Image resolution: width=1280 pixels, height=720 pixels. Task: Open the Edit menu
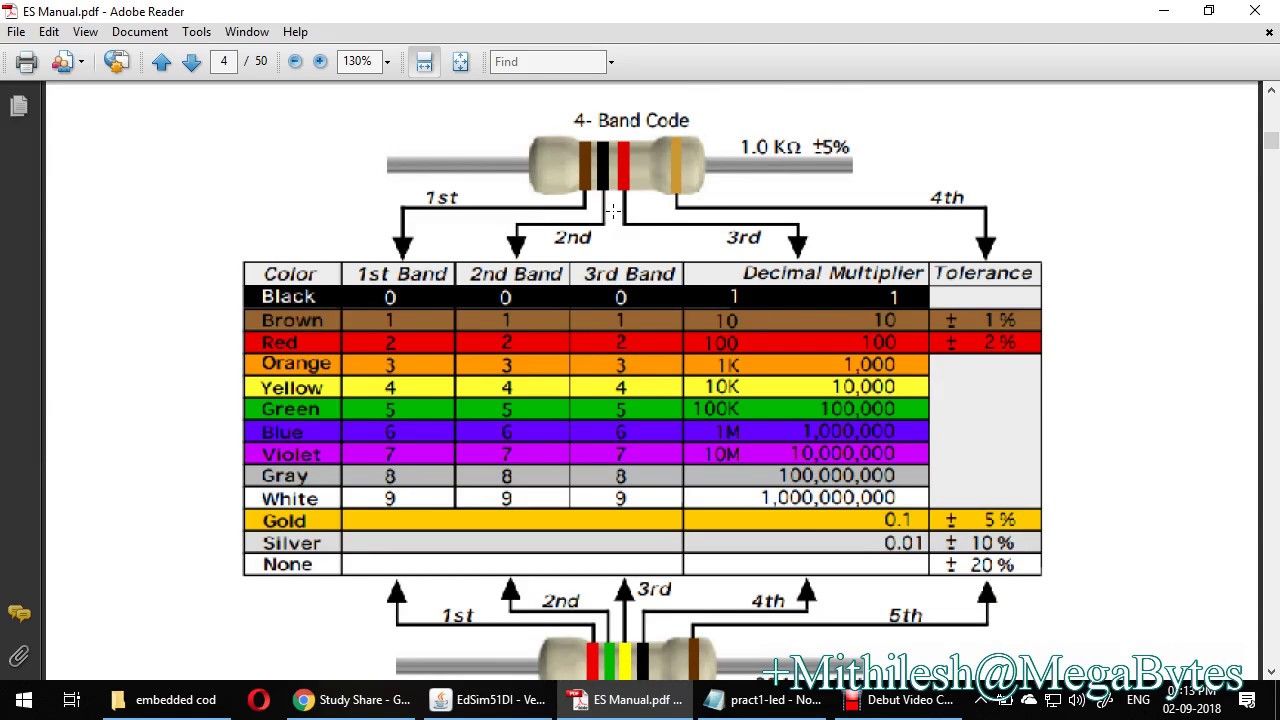click(49, 32)
